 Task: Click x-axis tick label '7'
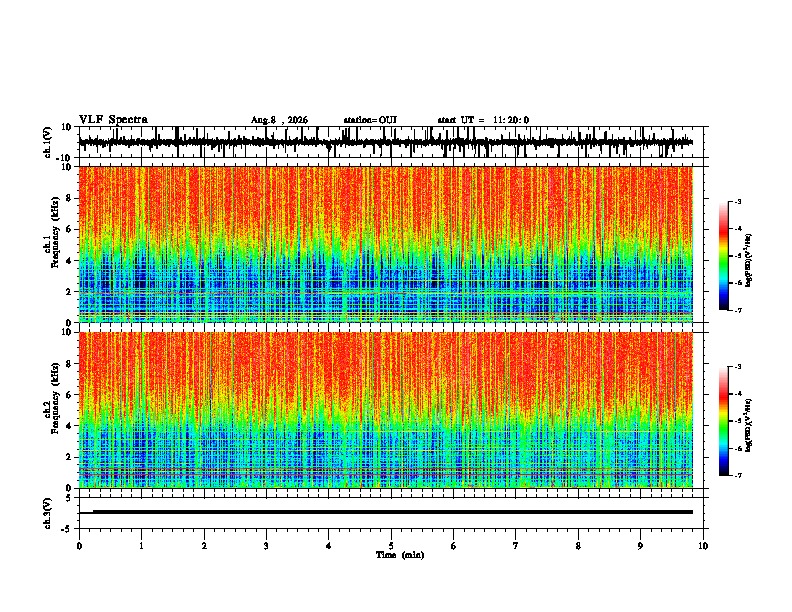point(516,546)
